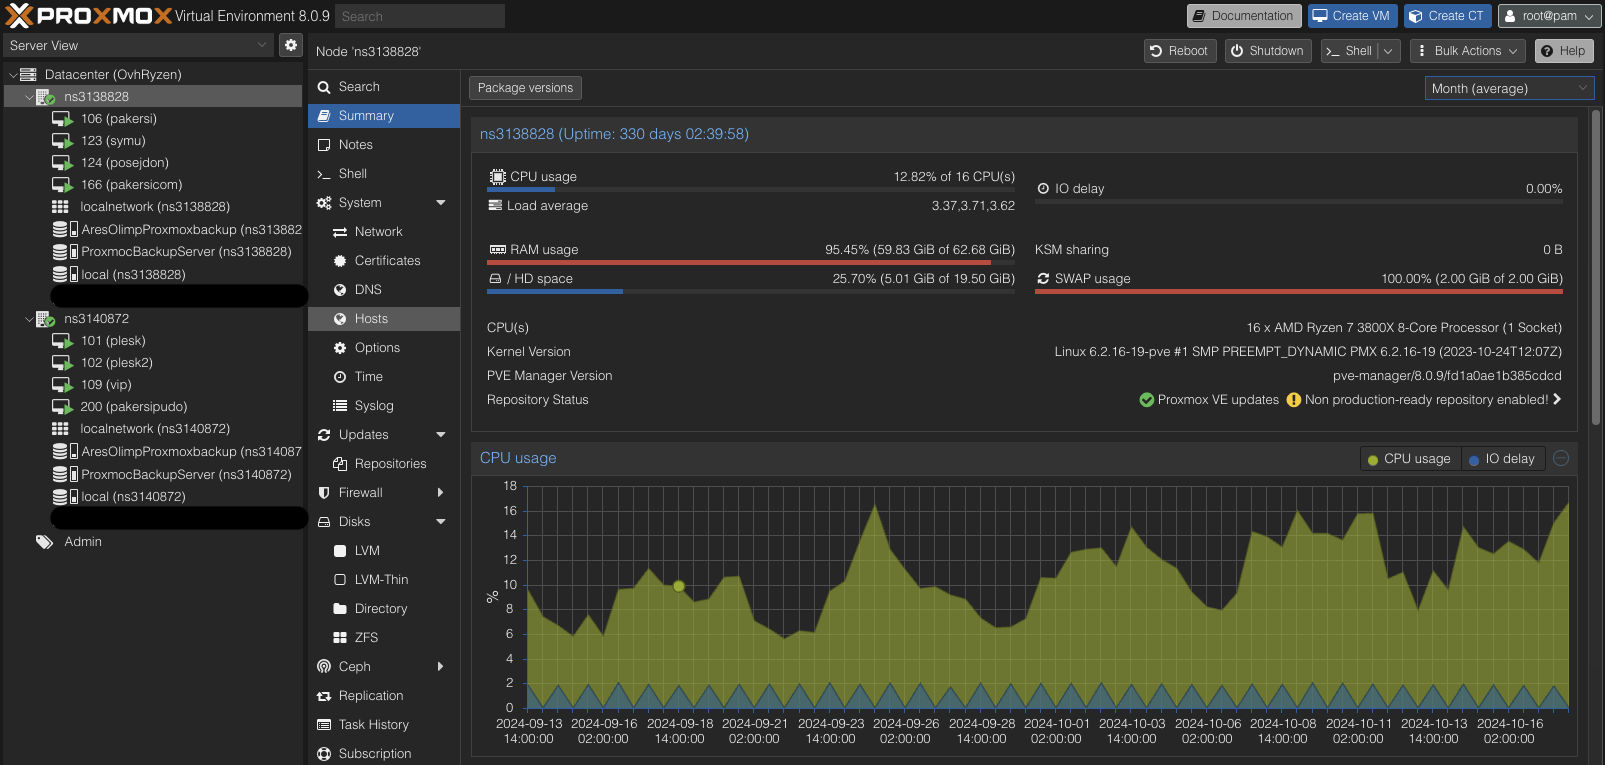Image resolution: width=1605 pixels, height=765 pixels.
Task: Collapse the ns3138828 node tree
Action: 29,97
